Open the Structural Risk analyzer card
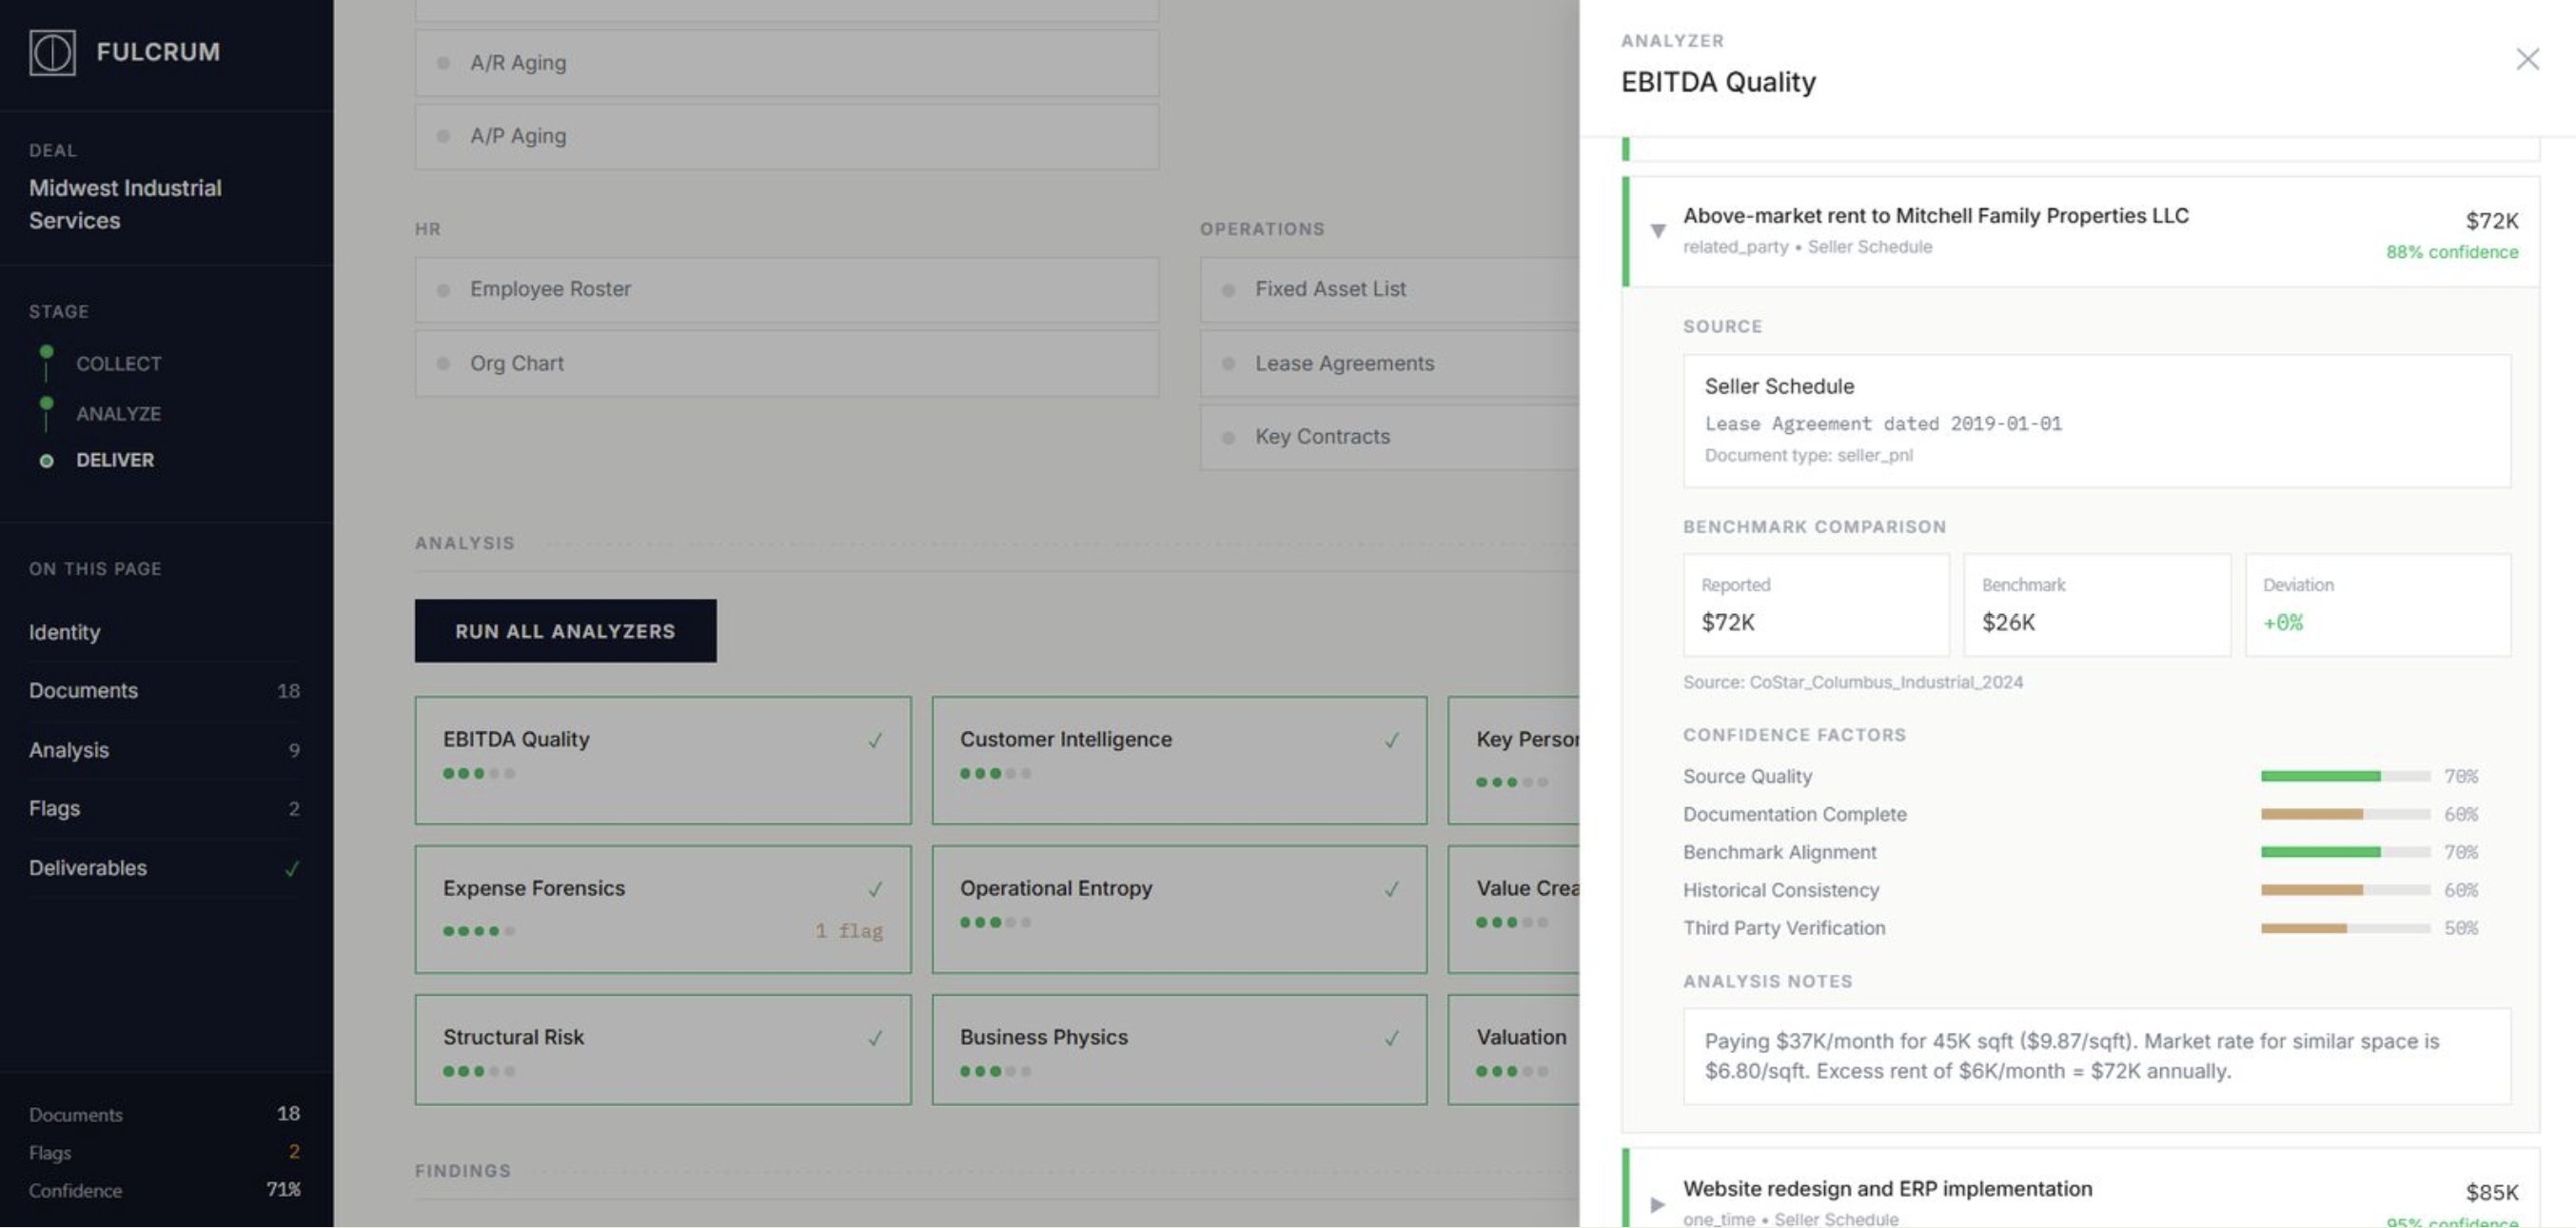This screenshot has height=1228, width=2576. coord(663,1049)
